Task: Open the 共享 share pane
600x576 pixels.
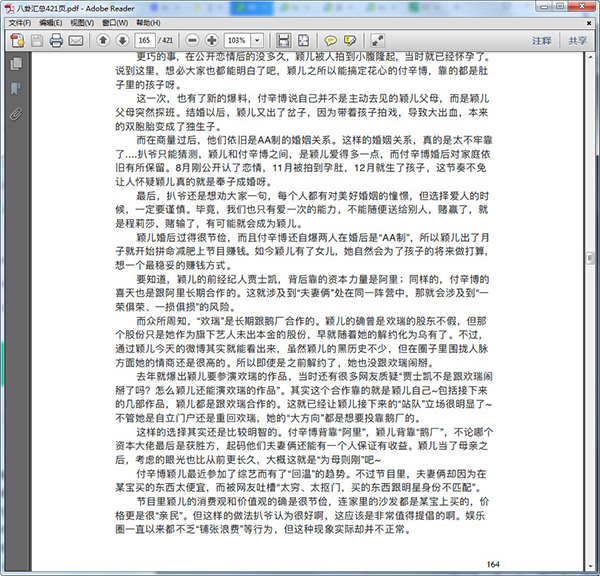Action: pos(577,41)
